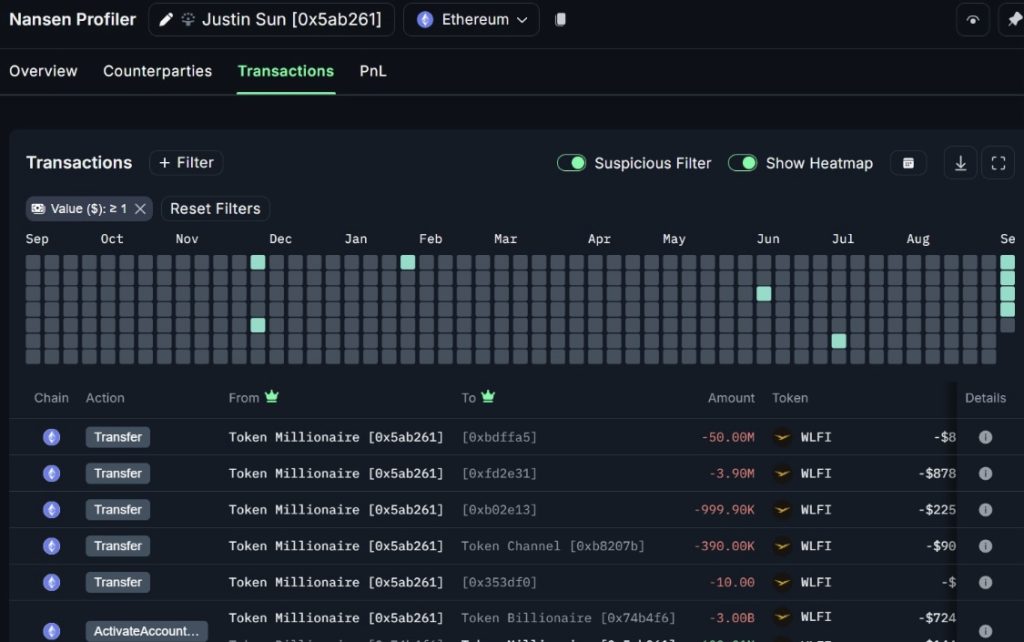Add a new filter with Filter button

coord(186,163)
